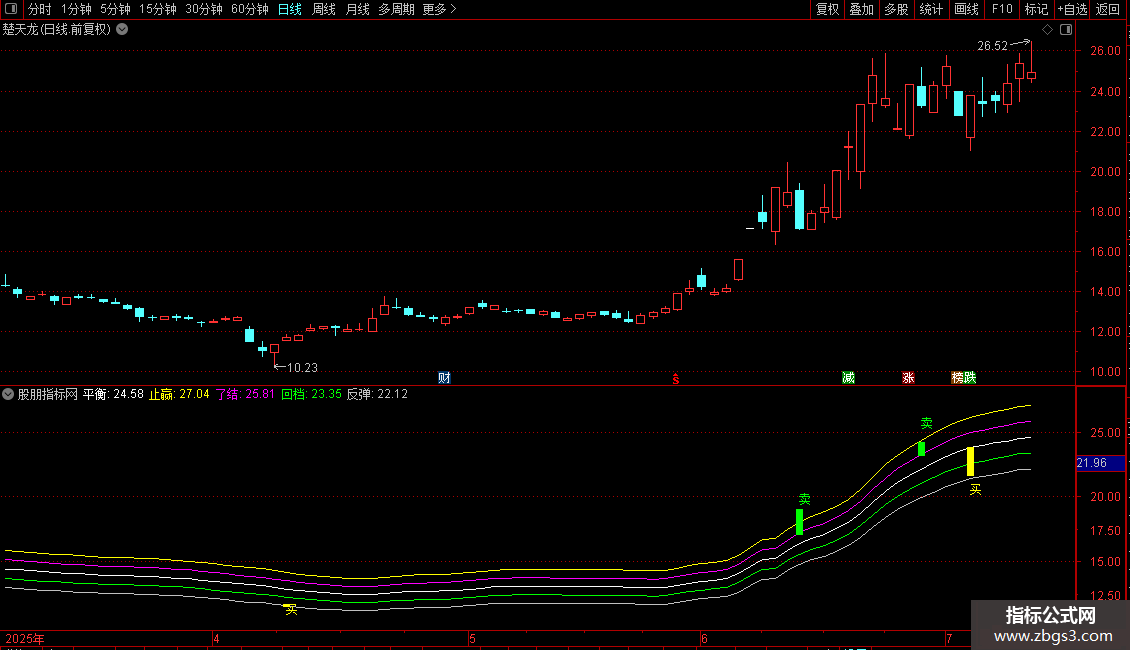The image size is (1130, 650).
Task: Click the 减 event marker
Action: pyautogui.click(x=848, y=378)
